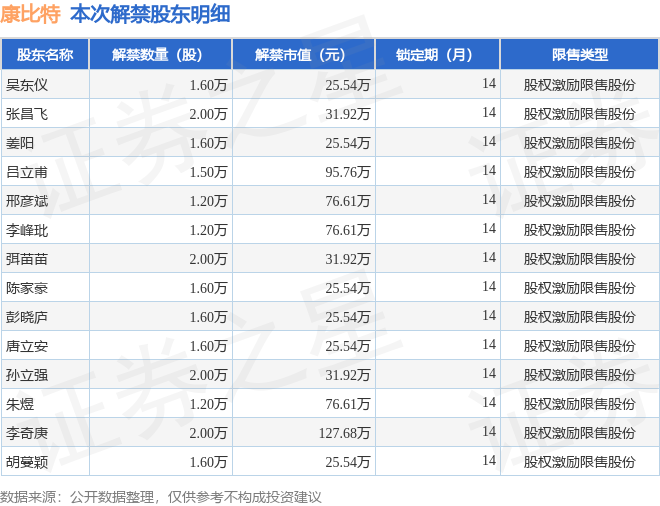Click the 数据来源 disclaimer footer text
The image size is (660, 506).
coord(161,497)
